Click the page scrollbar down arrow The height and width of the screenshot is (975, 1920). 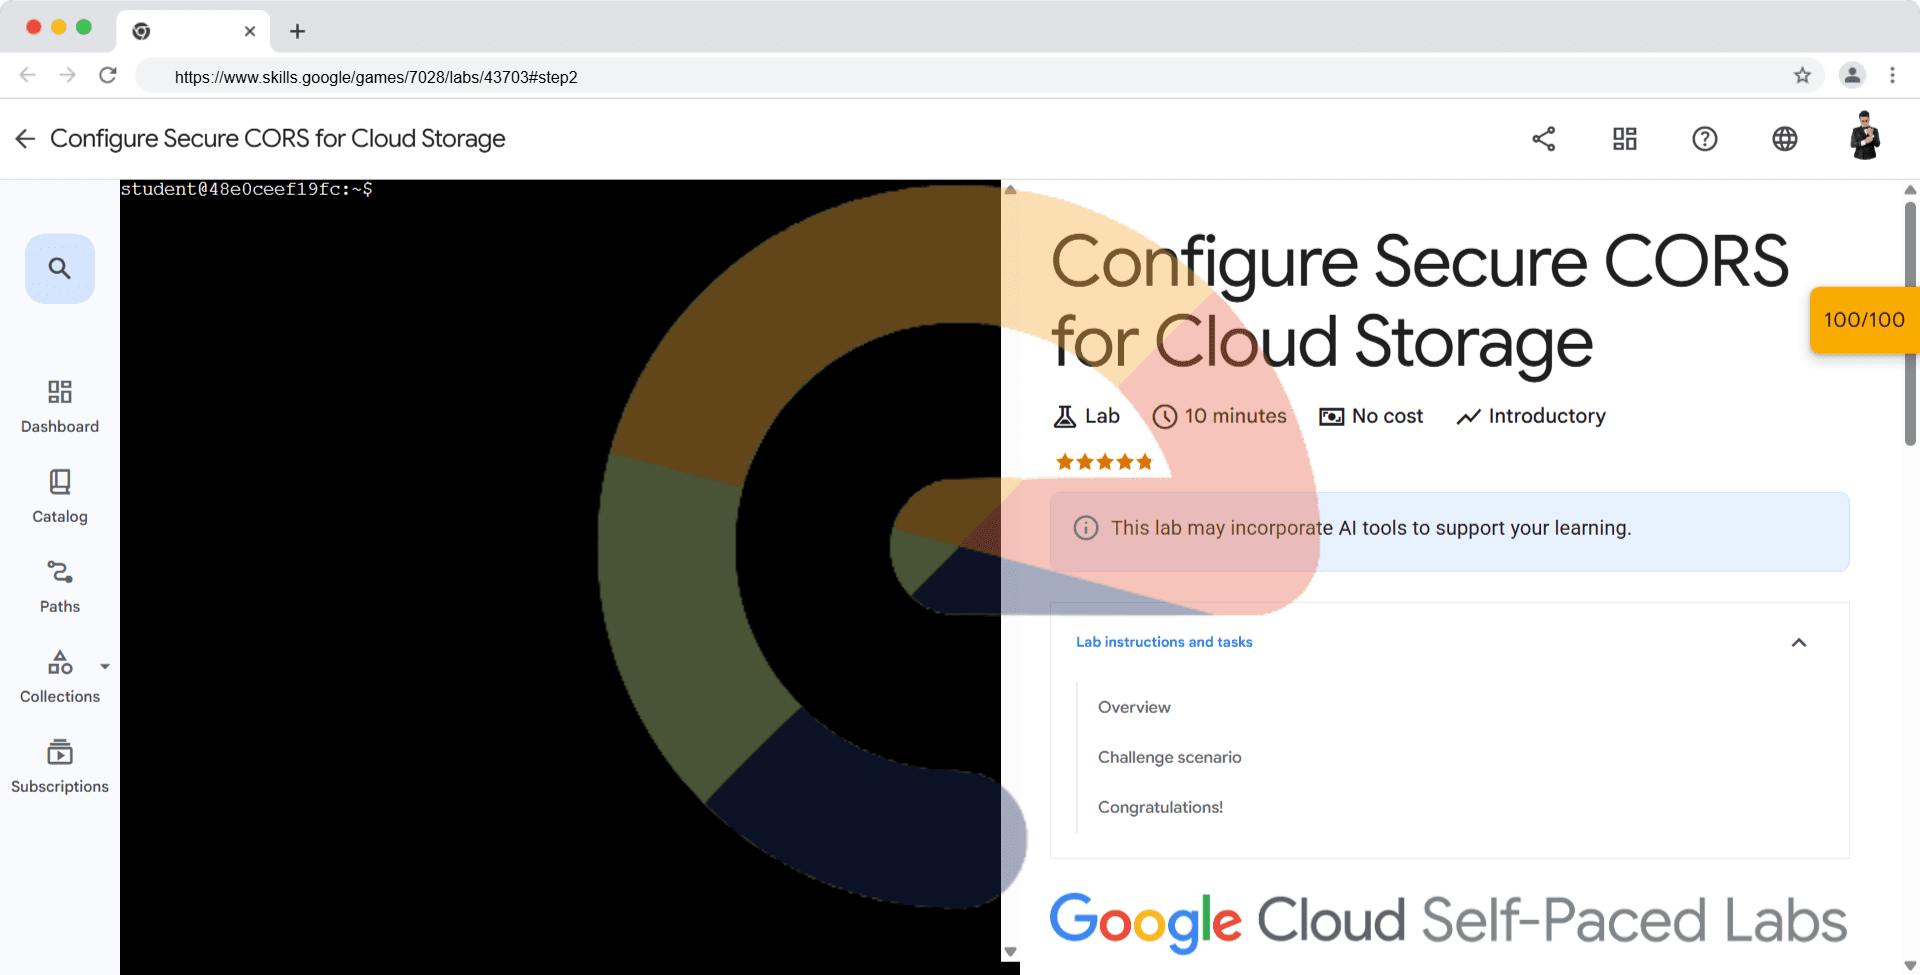1910,966
